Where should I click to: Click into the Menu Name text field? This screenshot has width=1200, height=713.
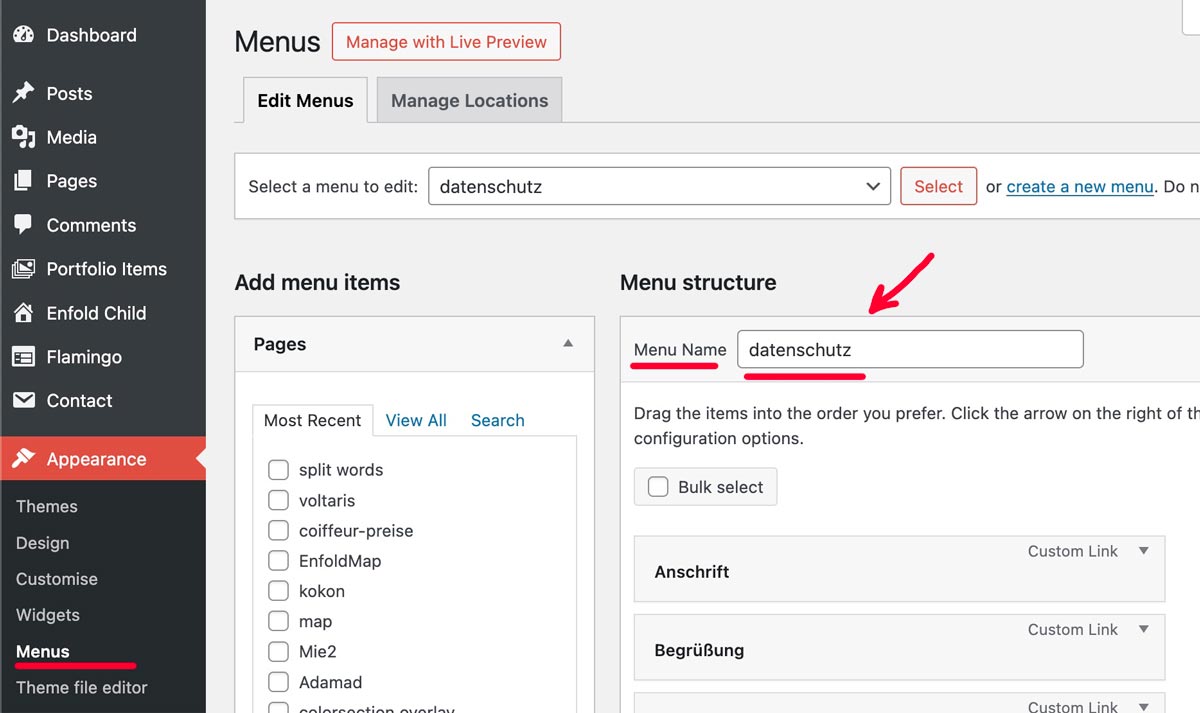click(910, 350)
